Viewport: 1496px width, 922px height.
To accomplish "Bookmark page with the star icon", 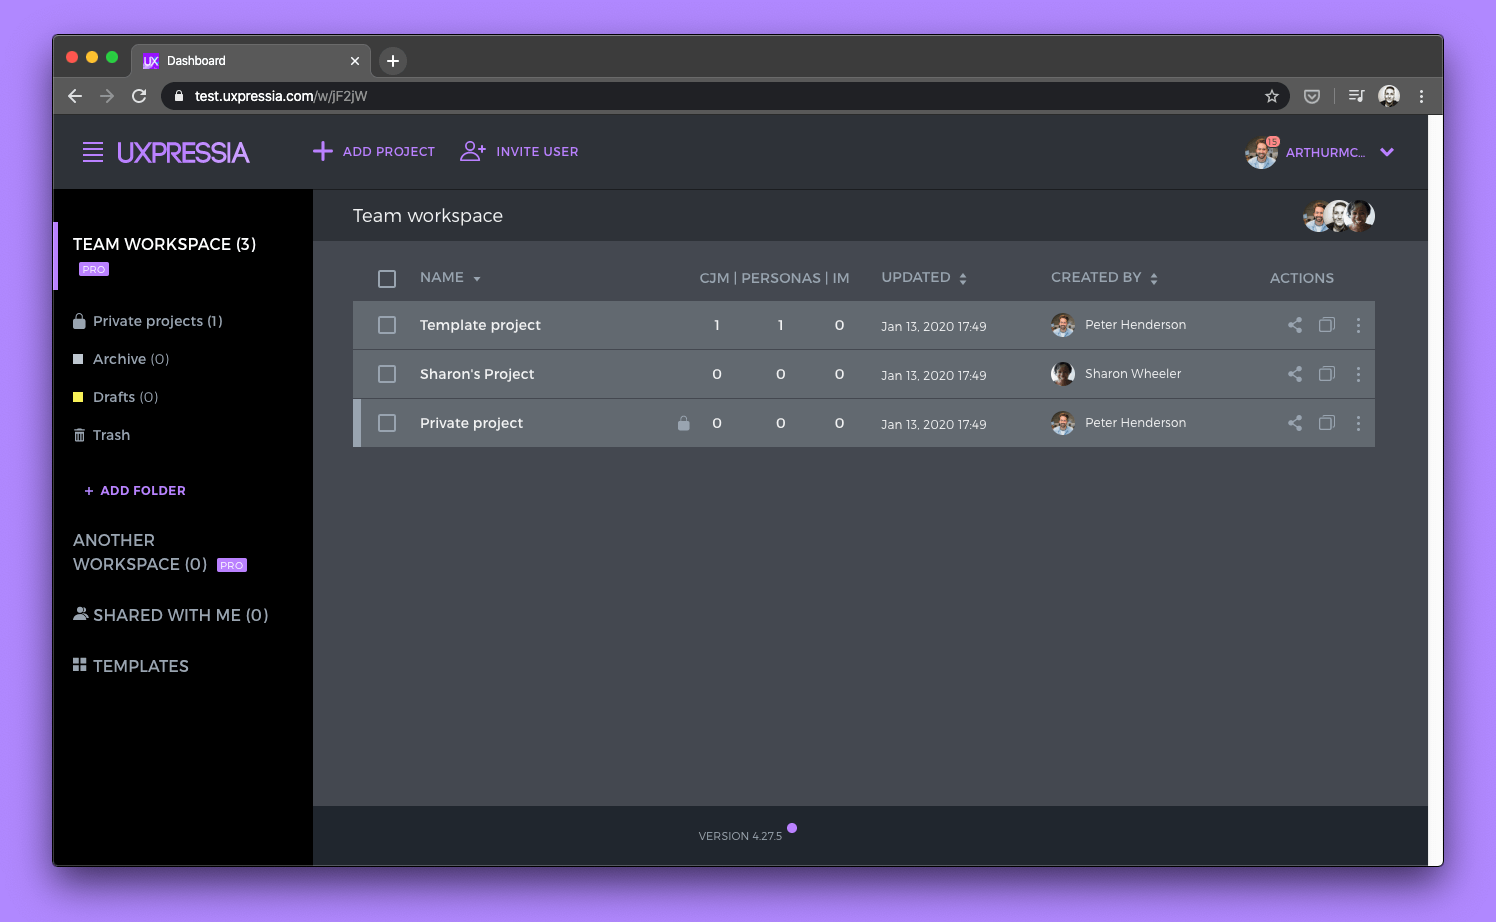I will click(1272, 96).
